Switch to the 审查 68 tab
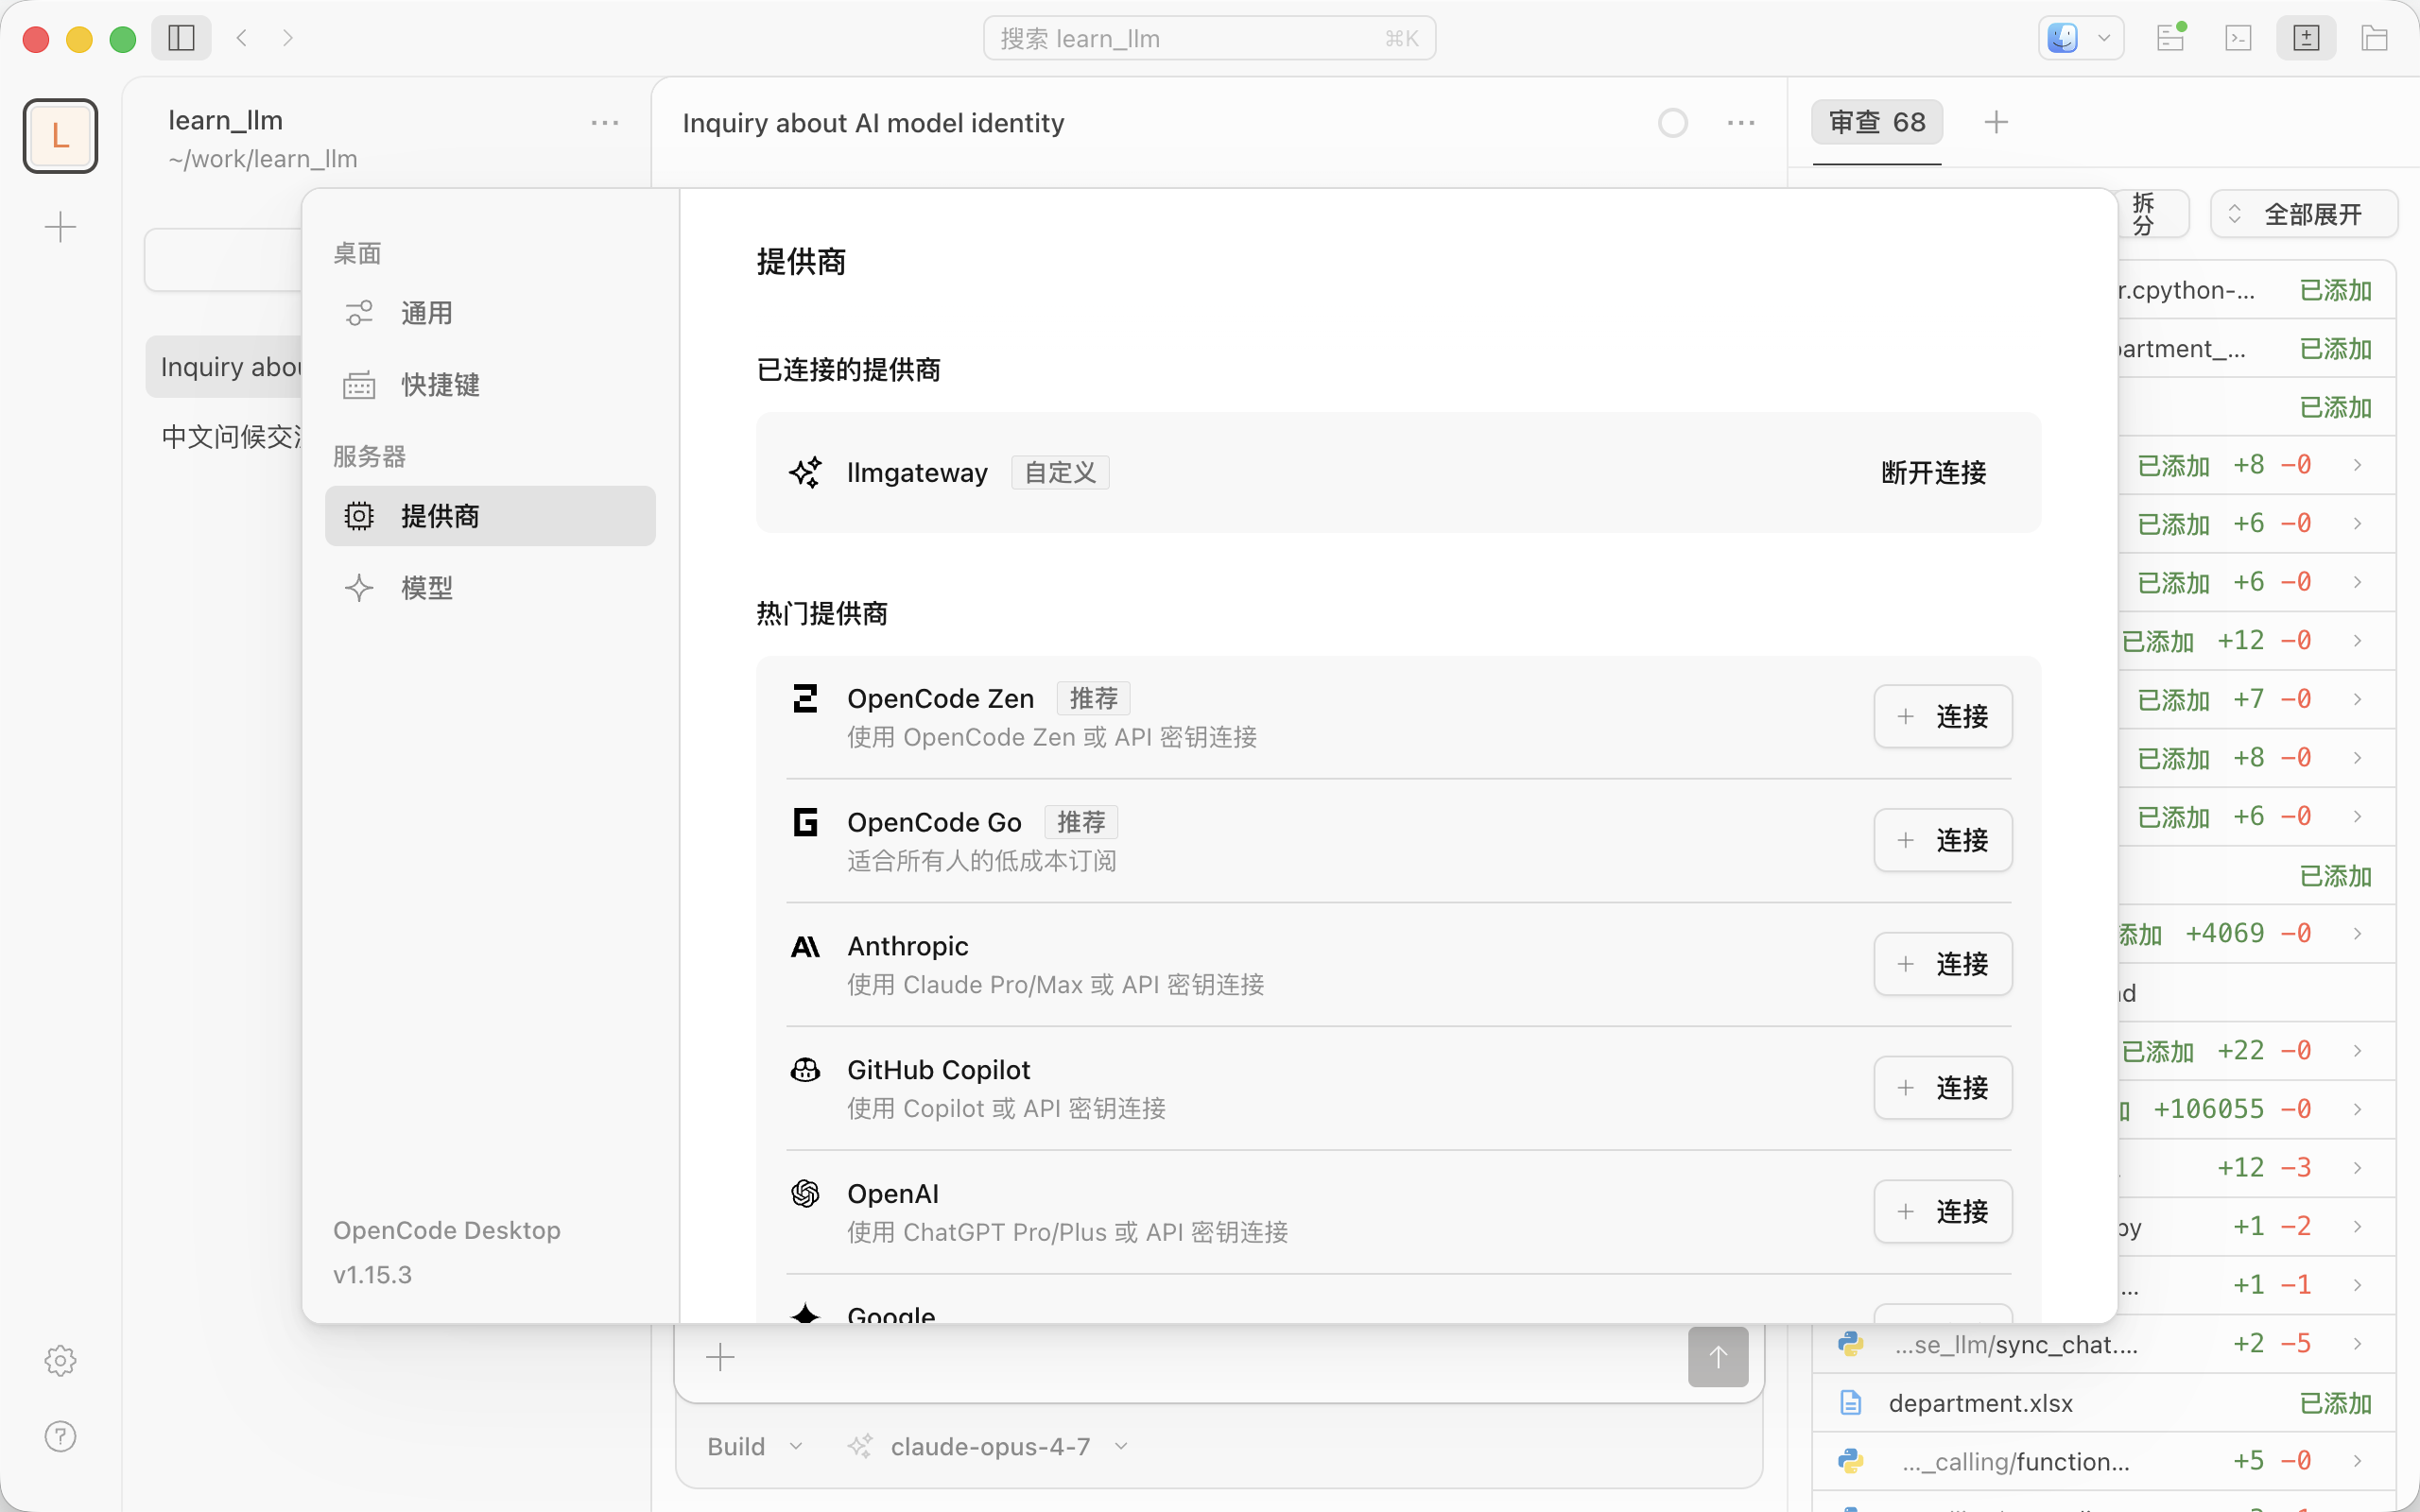Screen dimensions: 2420x1512 (x=1877, y=123)
